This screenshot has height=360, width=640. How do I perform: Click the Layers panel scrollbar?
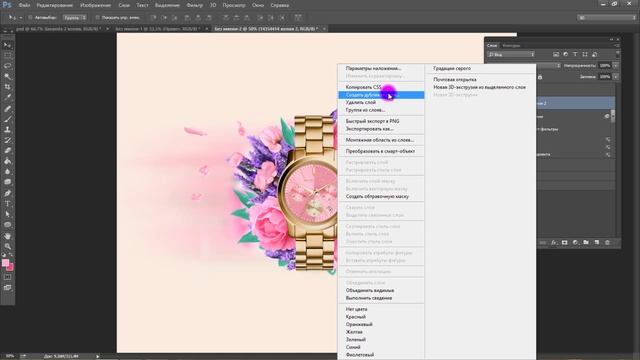tap(613, 116)
